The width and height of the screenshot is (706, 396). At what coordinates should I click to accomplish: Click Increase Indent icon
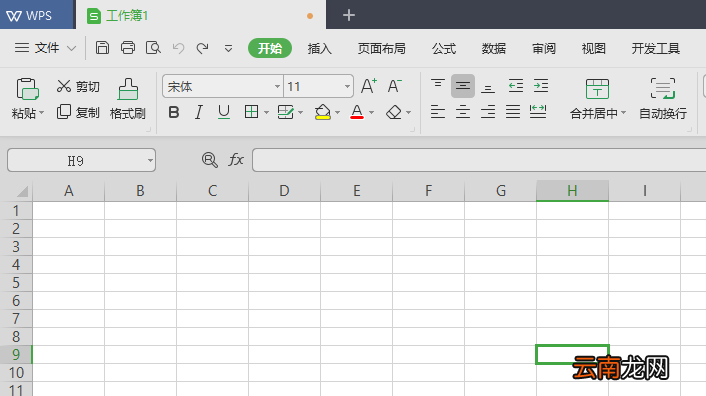(x=541, y=86)
